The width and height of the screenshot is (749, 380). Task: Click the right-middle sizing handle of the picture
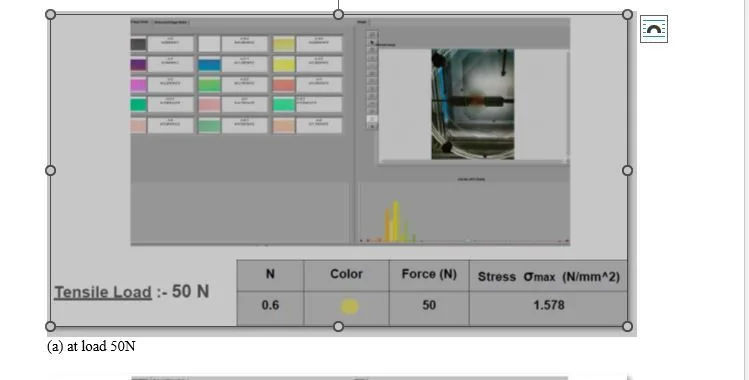628,170
